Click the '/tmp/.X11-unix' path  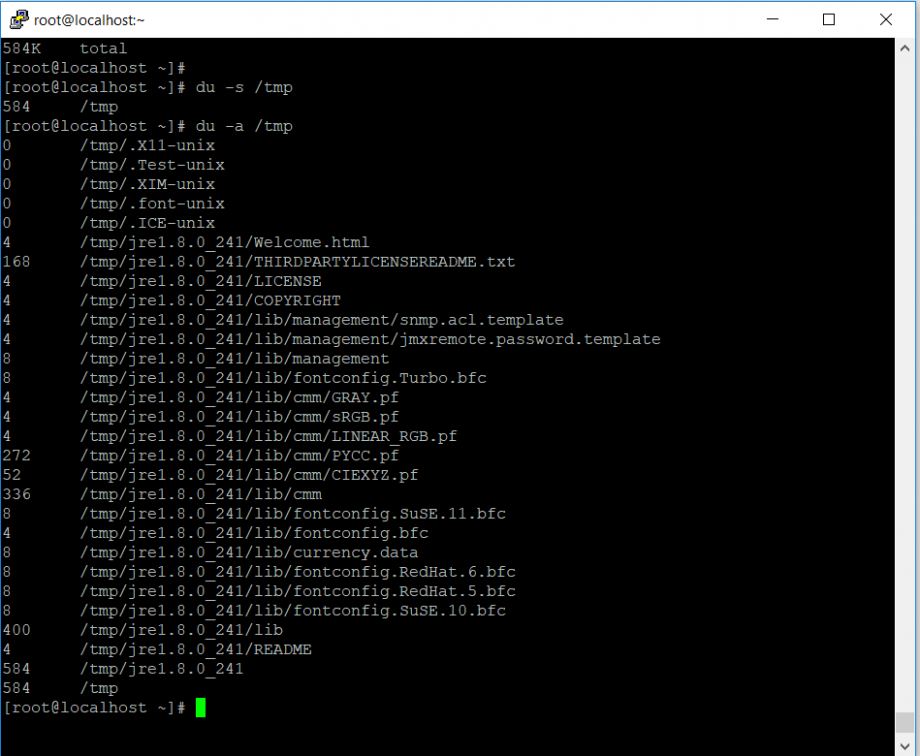[147, 146]
